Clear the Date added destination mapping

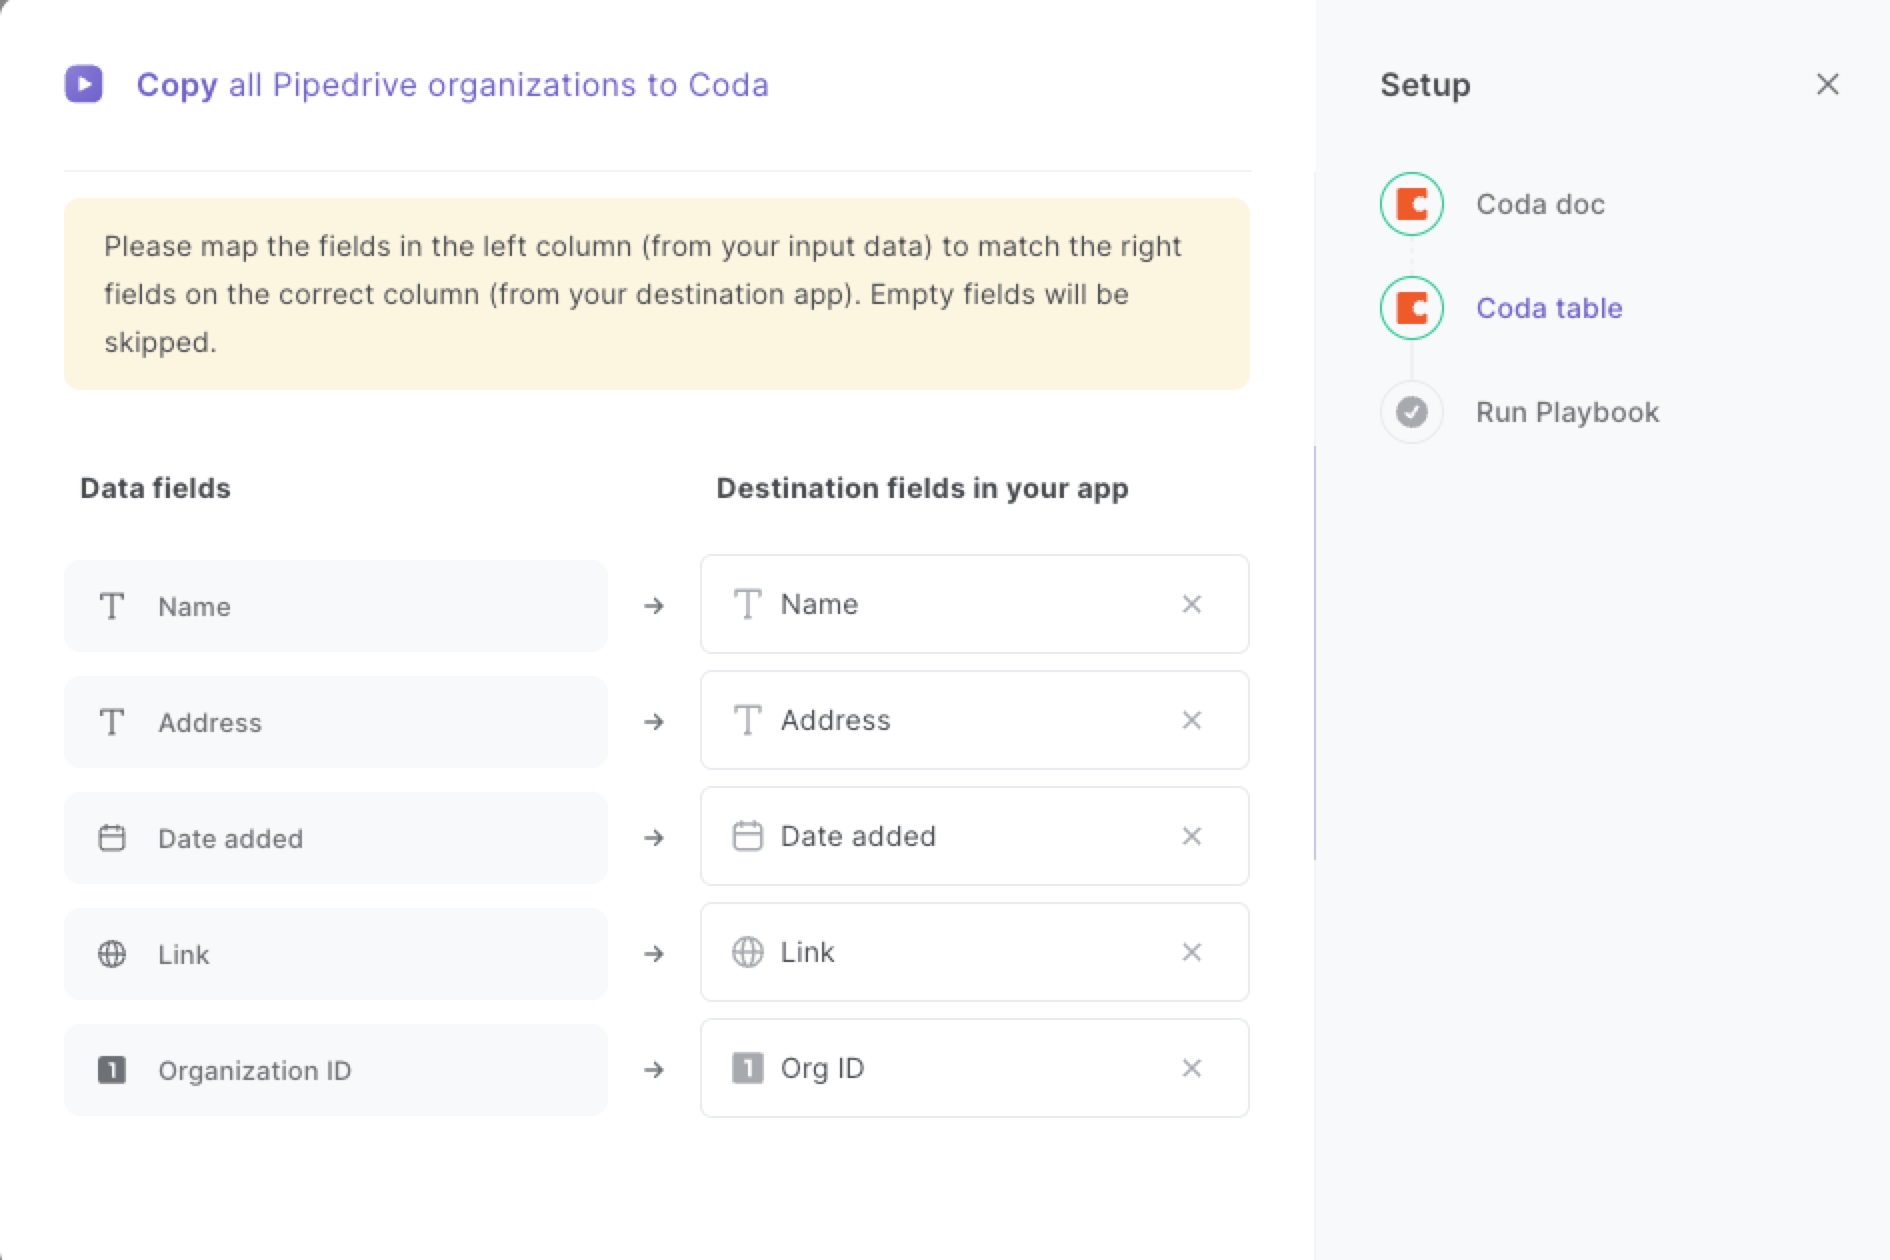(x=1191, y=836)
